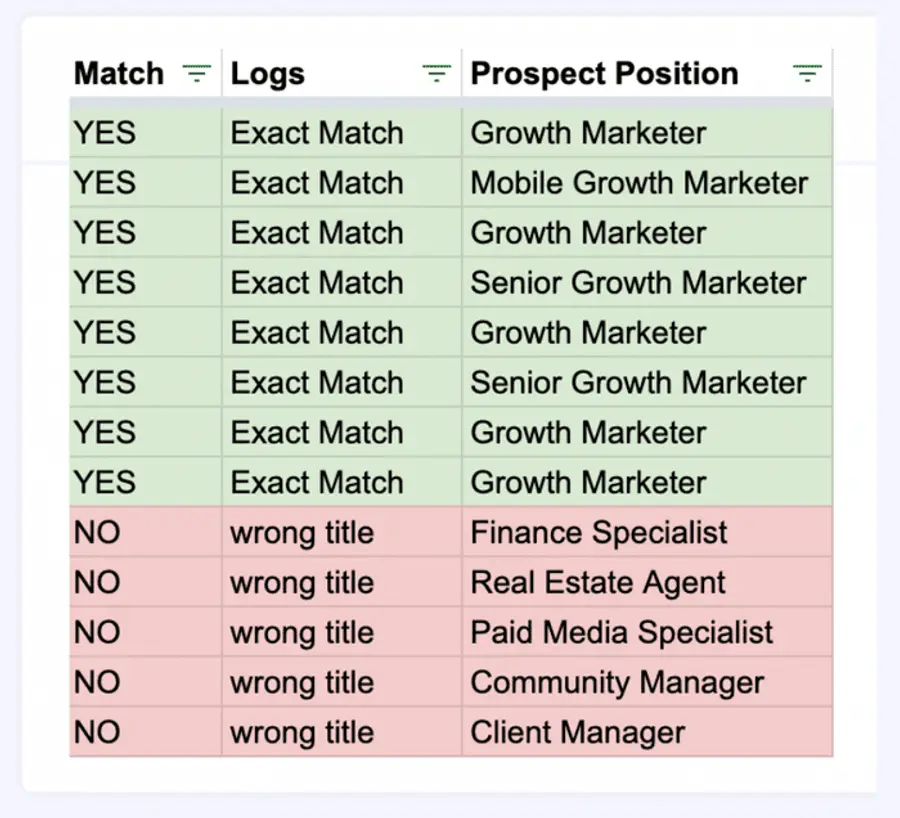Open the Prospect Position filter icon

[807, 73]
